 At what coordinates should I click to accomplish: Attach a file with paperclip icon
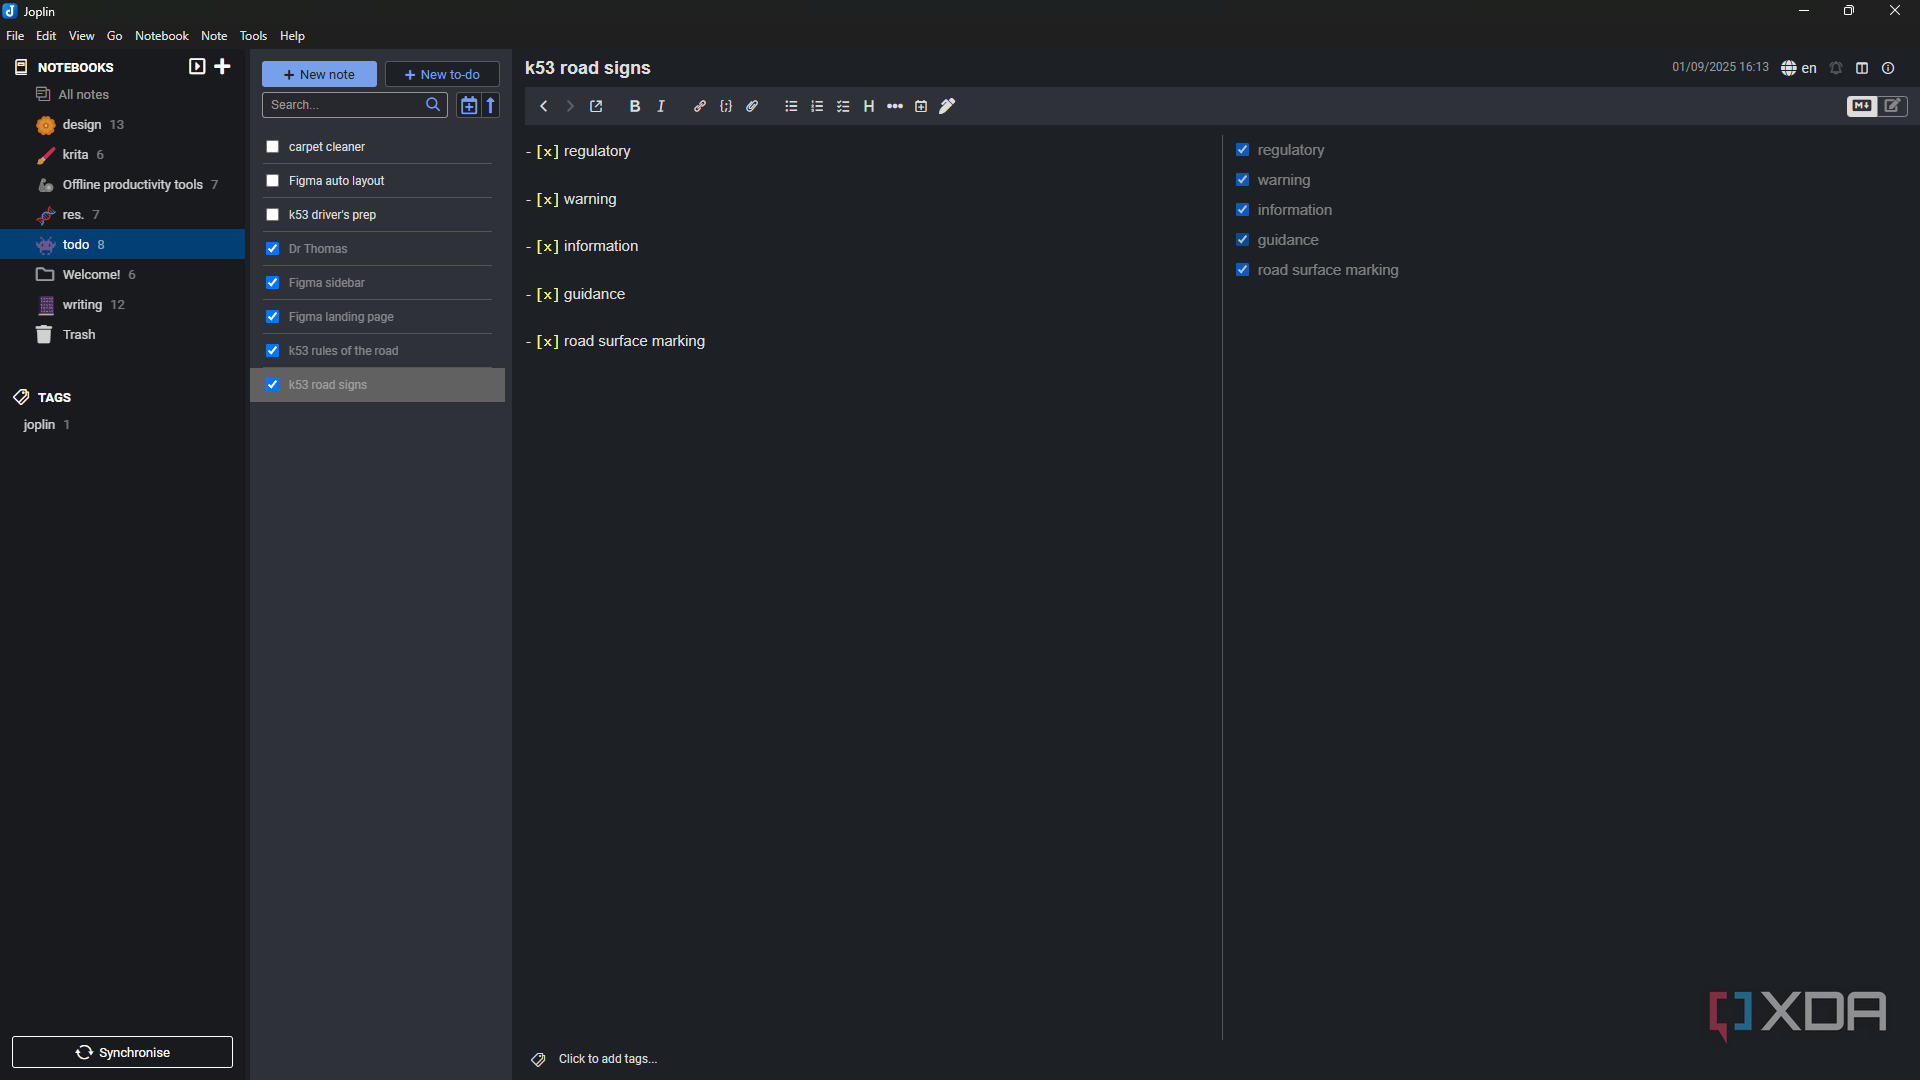[752, 106]
